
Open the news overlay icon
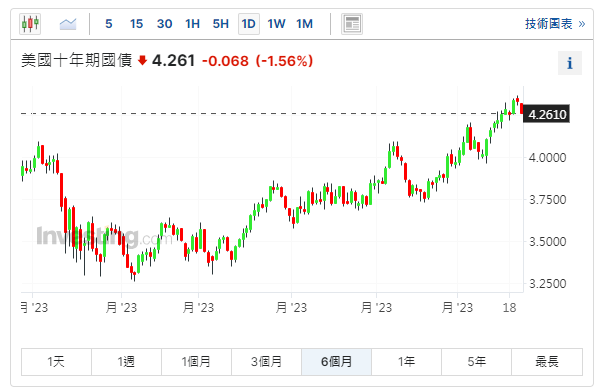[x=352, y=24]
